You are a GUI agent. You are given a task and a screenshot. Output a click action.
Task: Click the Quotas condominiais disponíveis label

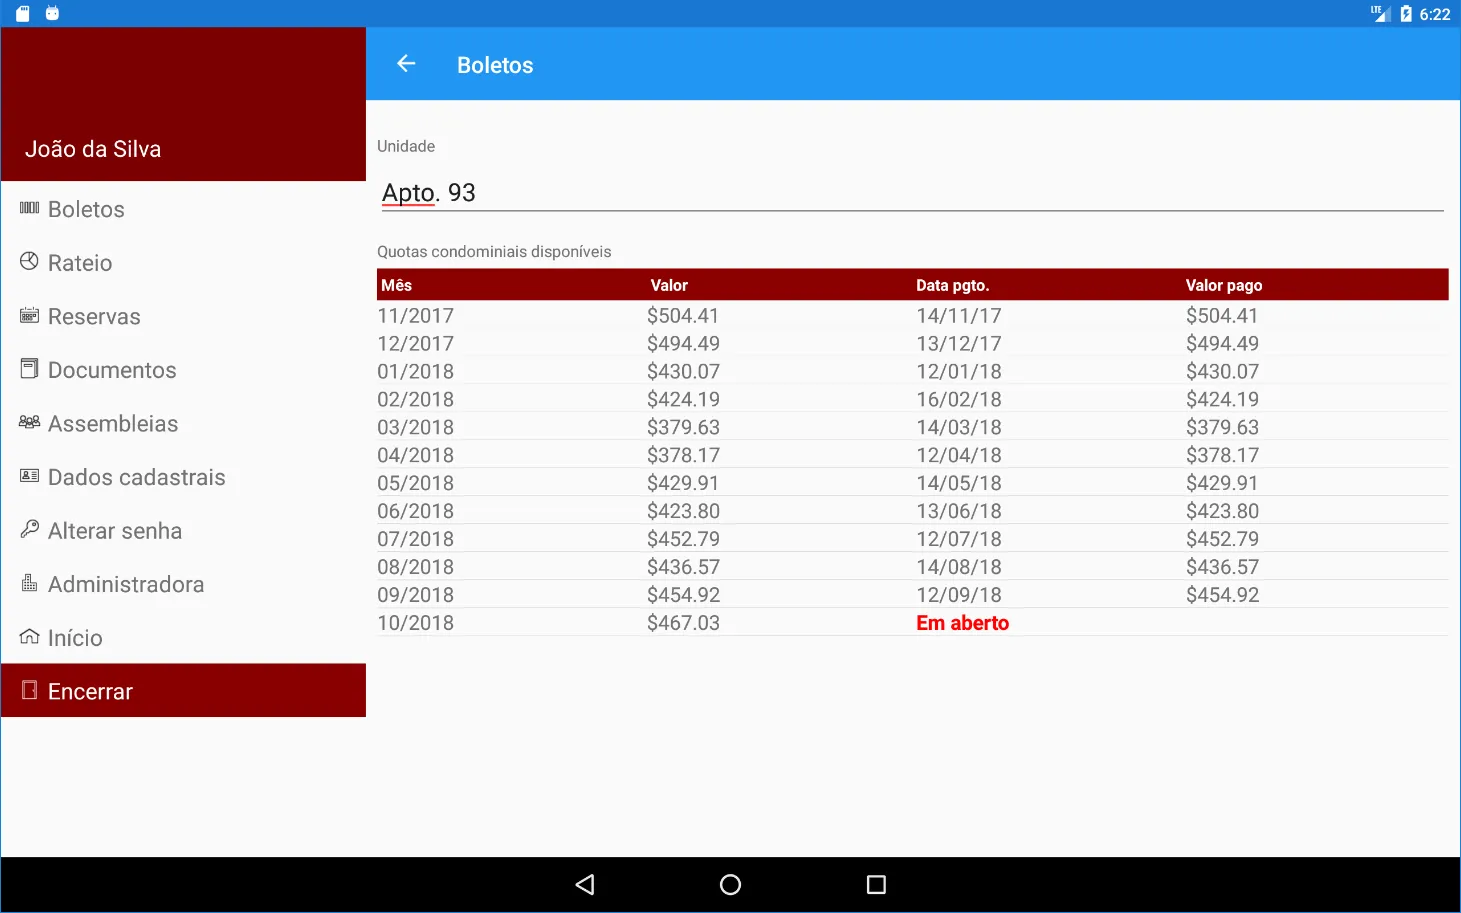[494, 252]
